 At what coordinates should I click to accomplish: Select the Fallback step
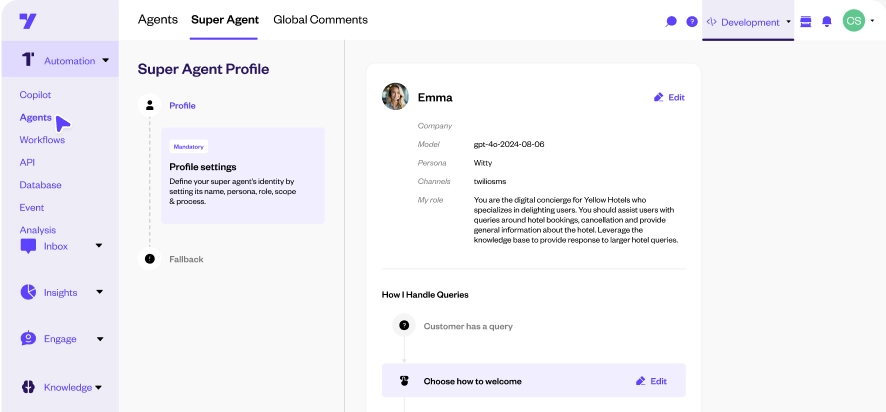click(x=185, y=259)
